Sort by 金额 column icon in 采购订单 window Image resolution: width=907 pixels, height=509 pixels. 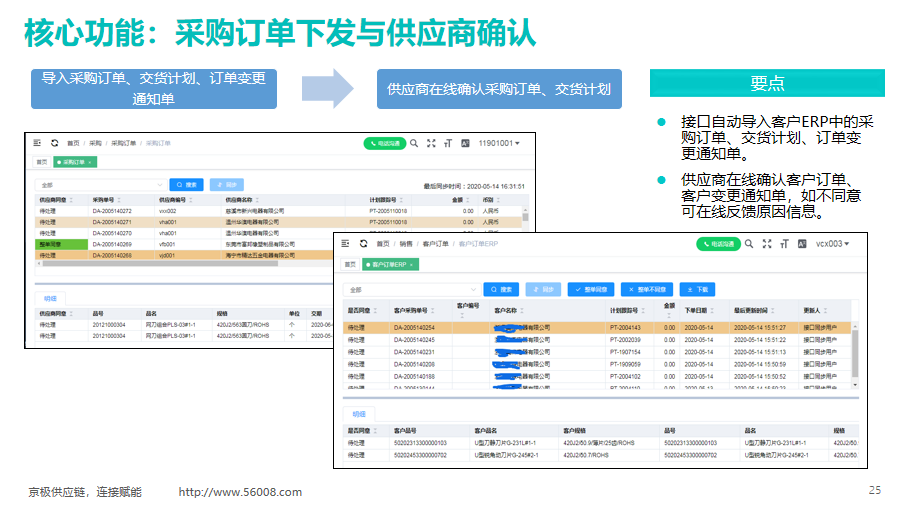click(467, 200)
